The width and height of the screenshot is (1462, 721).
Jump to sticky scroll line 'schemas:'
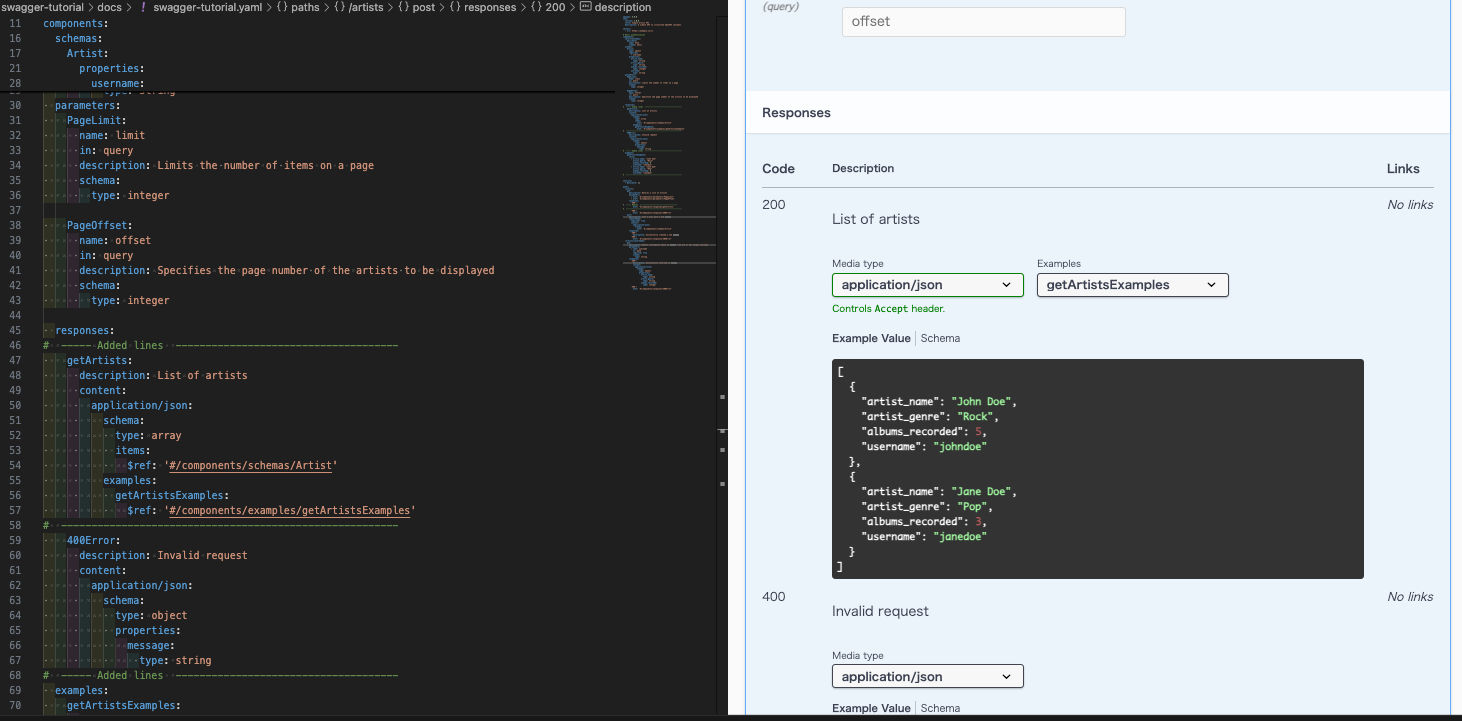click(x=77, y=38)
